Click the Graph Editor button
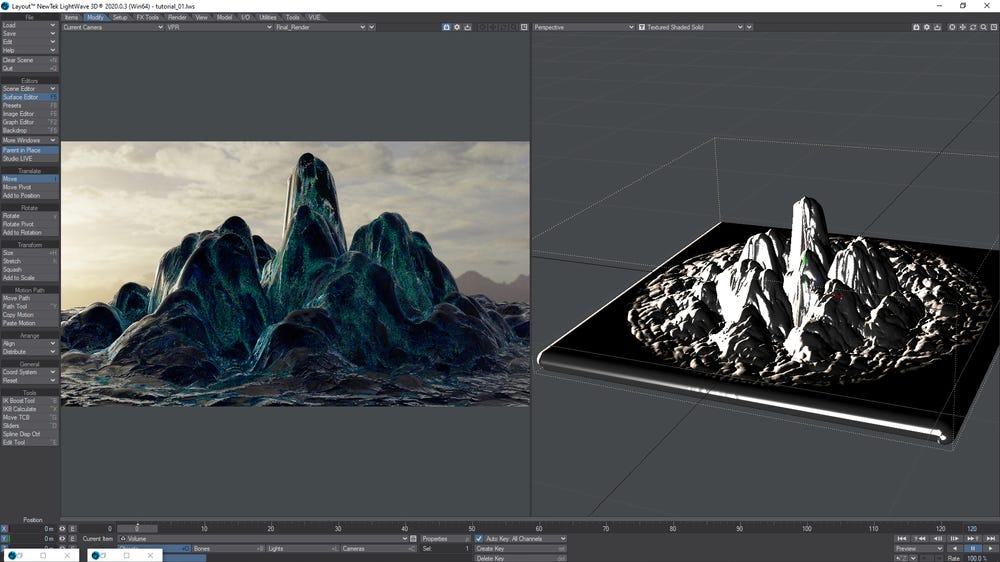The image size is (1000, 562). pos(29,122)
